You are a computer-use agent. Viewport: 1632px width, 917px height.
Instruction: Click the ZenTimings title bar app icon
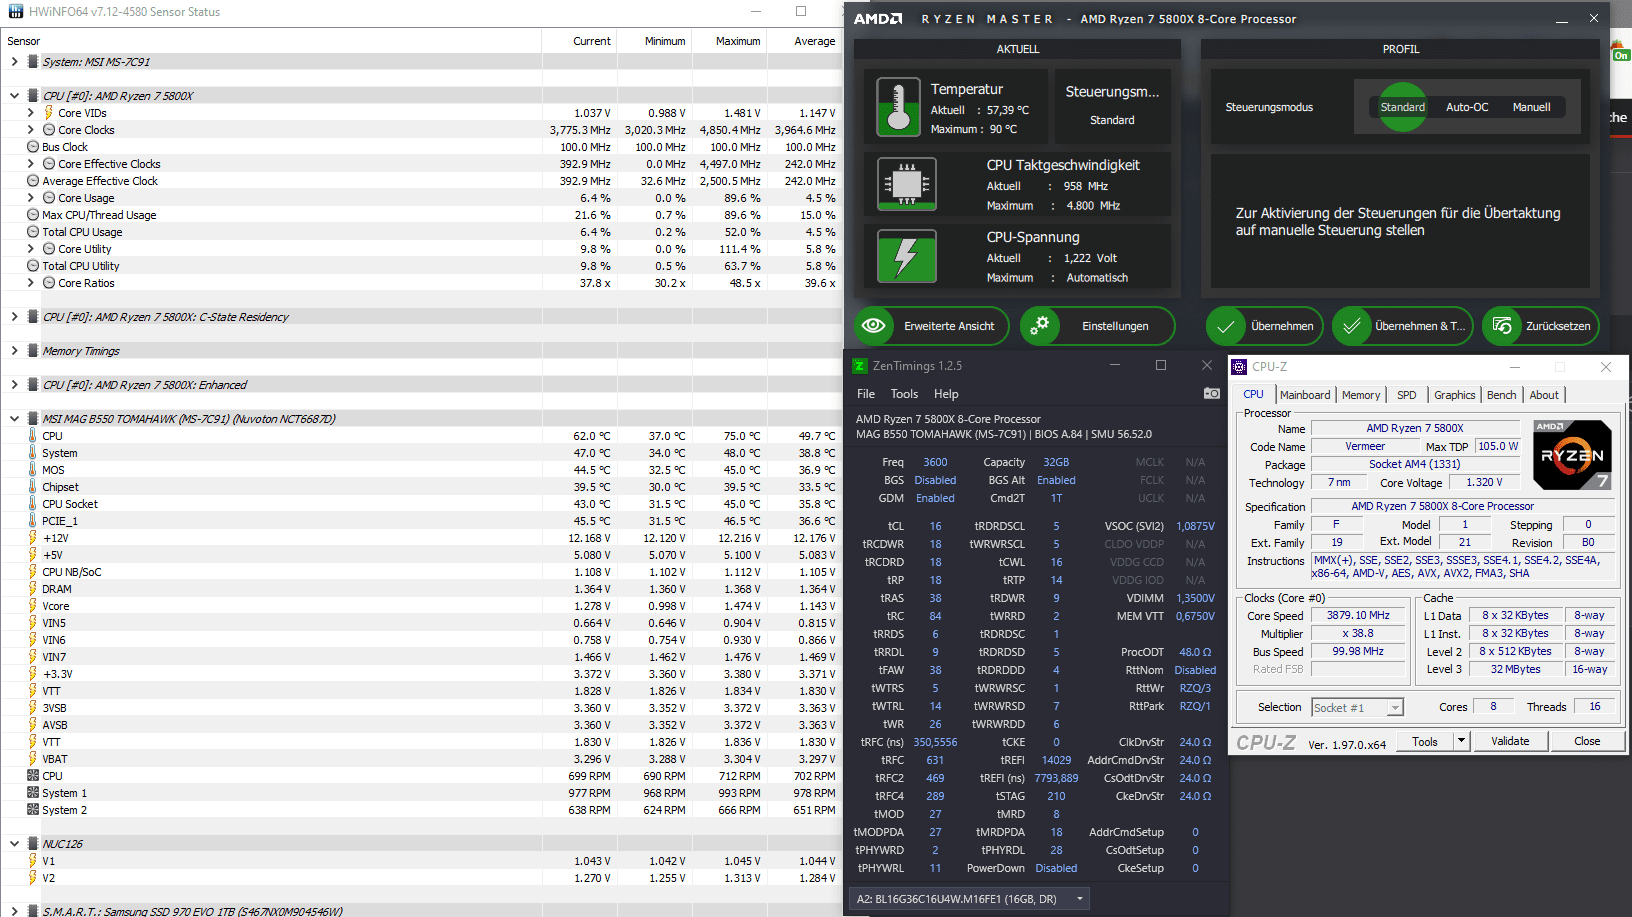pyautogui.click(x=859, y=366)
